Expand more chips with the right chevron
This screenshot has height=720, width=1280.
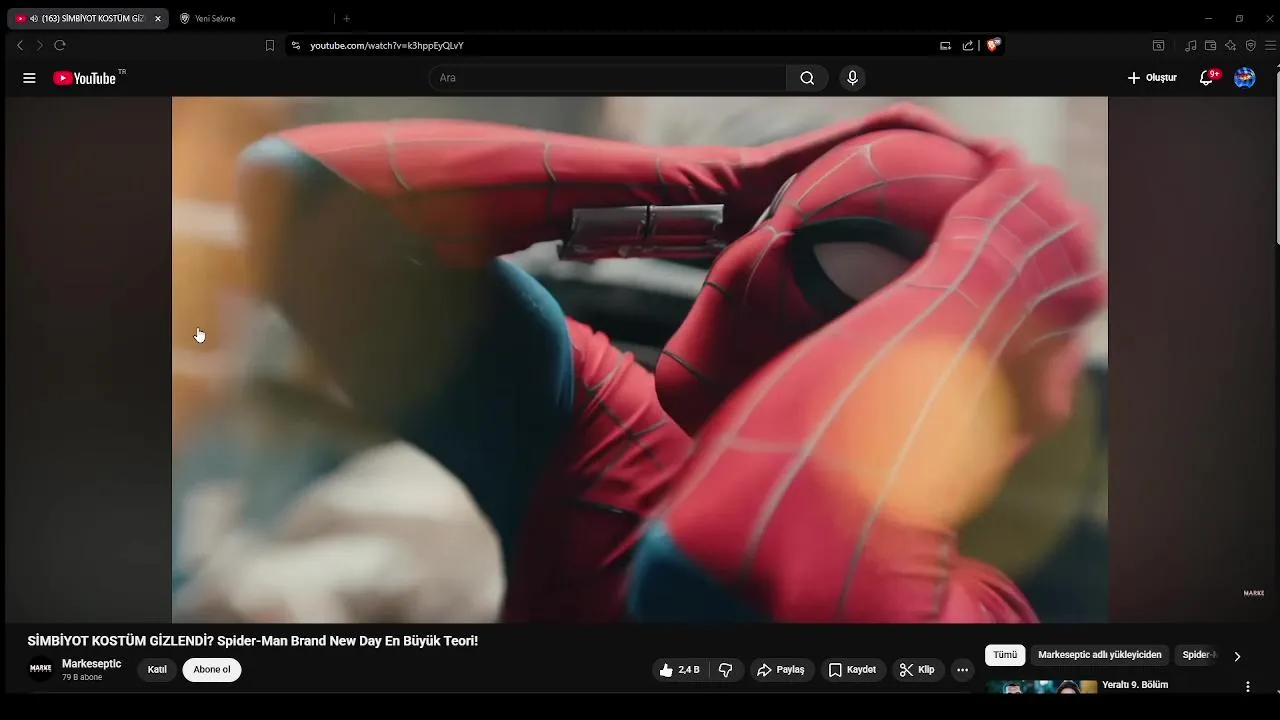[x=1237, y=657]
